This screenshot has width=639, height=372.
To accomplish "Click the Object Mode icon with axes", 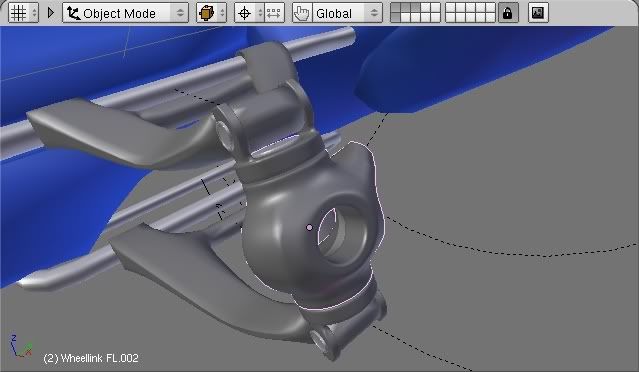I will point(73,13).
